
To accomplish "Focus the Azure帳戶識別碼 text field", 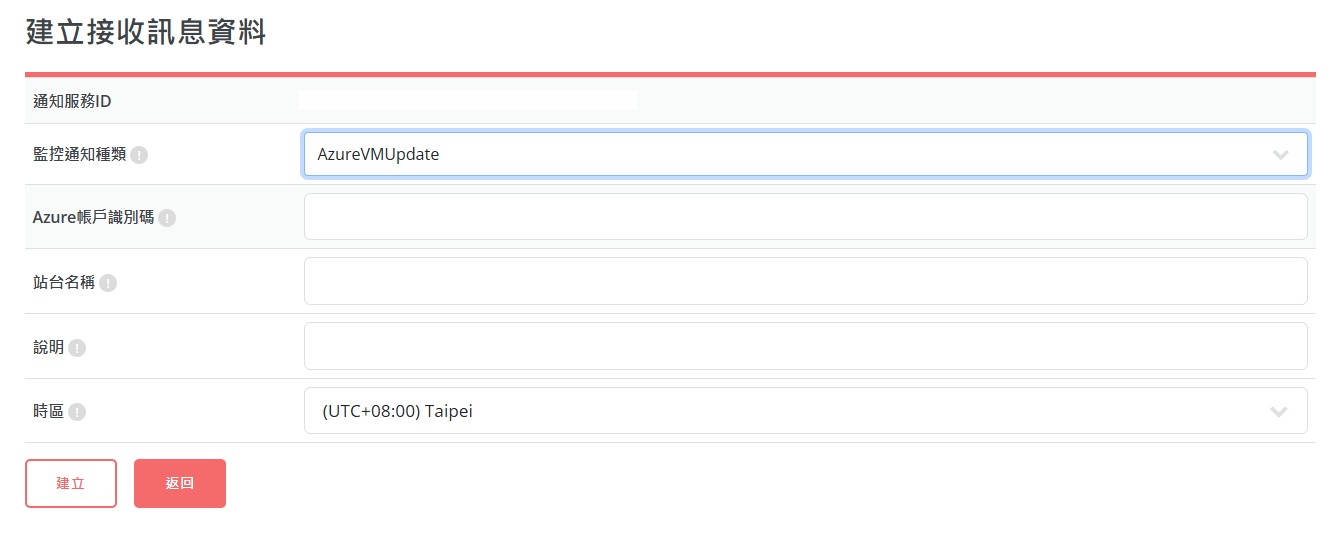I will 805,217.
